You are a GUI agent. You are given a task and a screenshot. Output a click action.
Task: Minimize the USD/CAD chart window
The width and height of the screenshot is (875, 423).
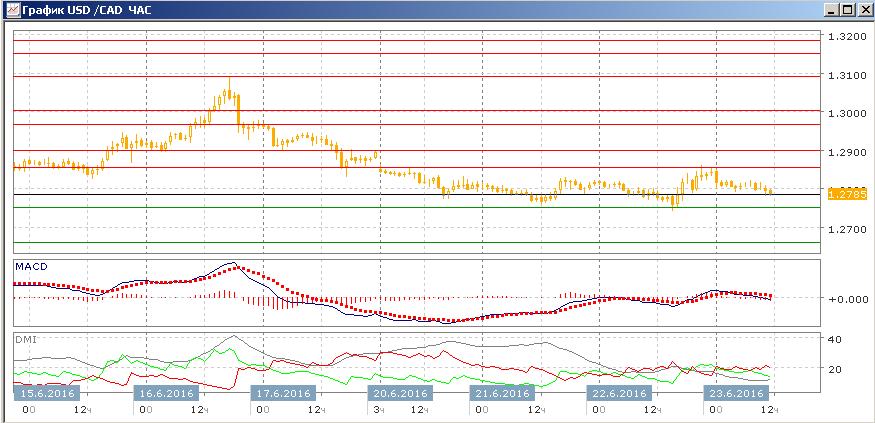831,10
